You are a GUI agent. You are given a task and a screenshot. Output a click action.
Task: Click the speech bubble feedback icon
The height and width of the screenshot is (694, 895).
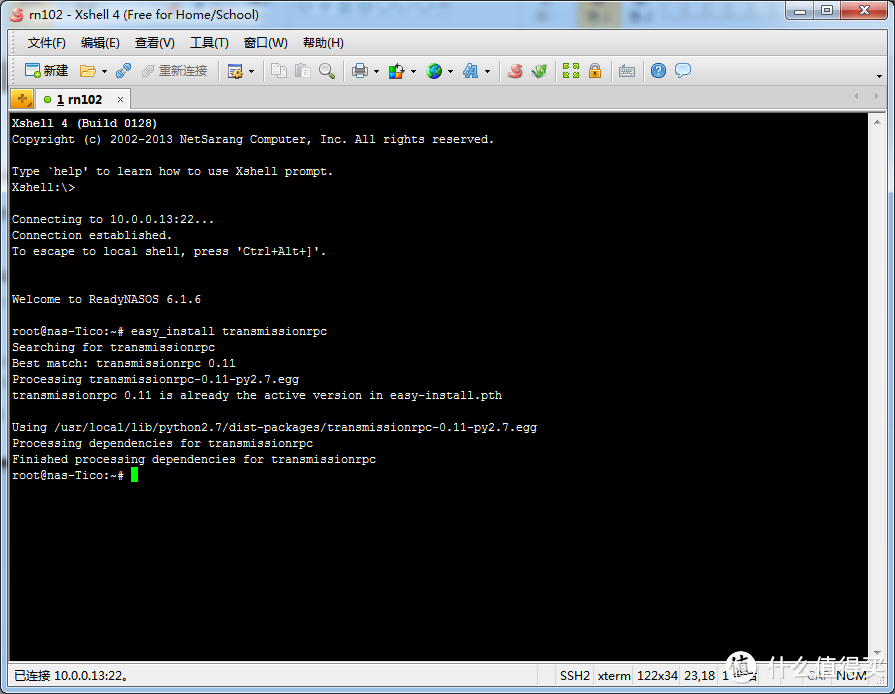pyautogui.click(x=683, y=71)
